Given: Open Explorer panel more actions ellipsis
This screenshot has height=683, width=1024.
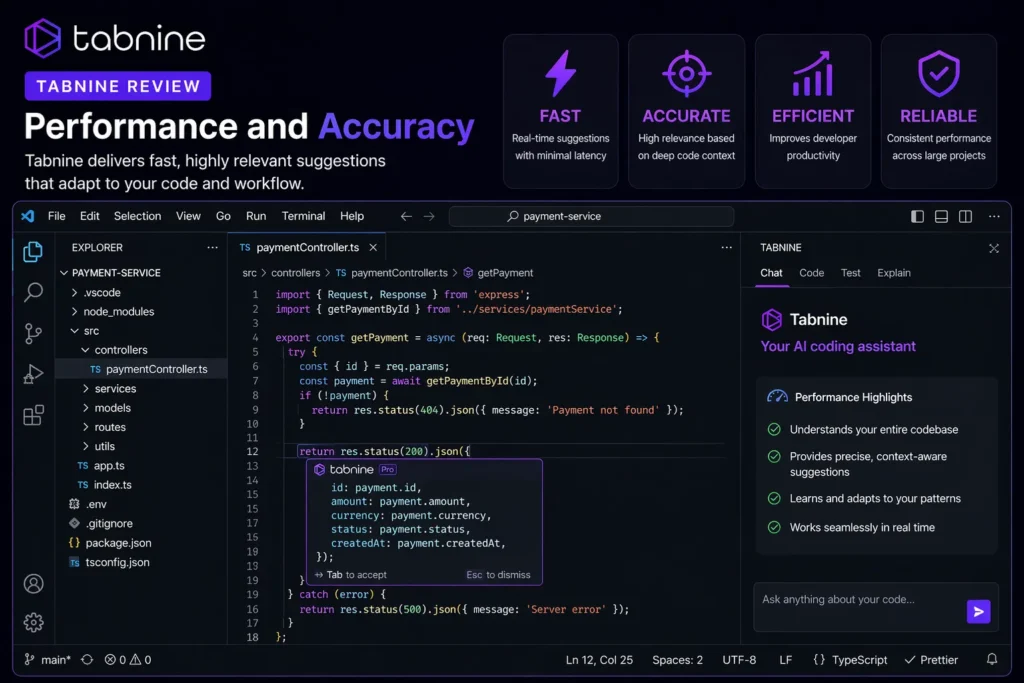Looking at the screenshot, I should [x=212, y=247].
